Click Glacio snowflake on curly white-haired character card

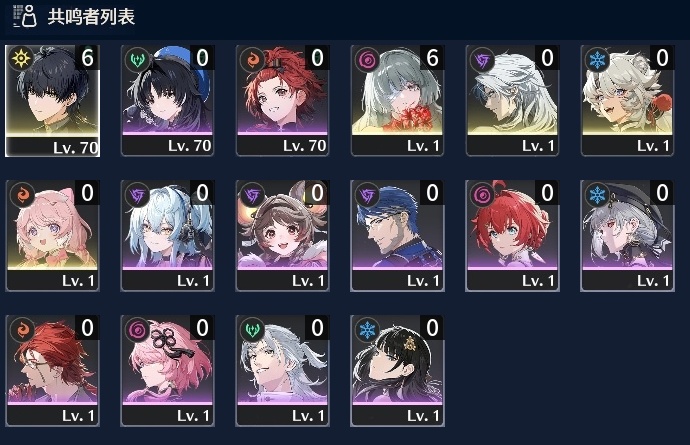pyautogui.click(x=597, y=60)
